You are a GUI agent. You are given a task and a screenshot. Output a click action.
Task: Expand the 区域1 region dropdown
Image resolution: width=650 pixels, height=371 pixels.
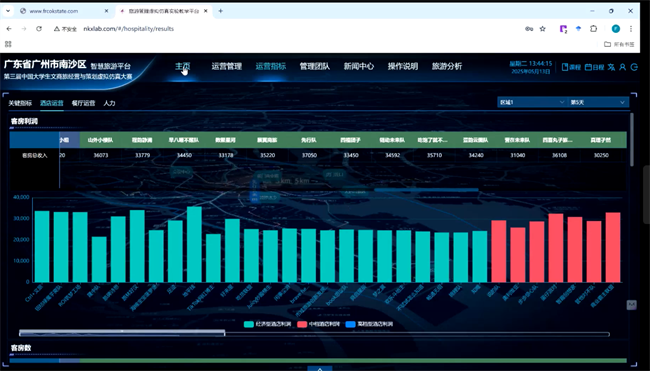point(532,102)
